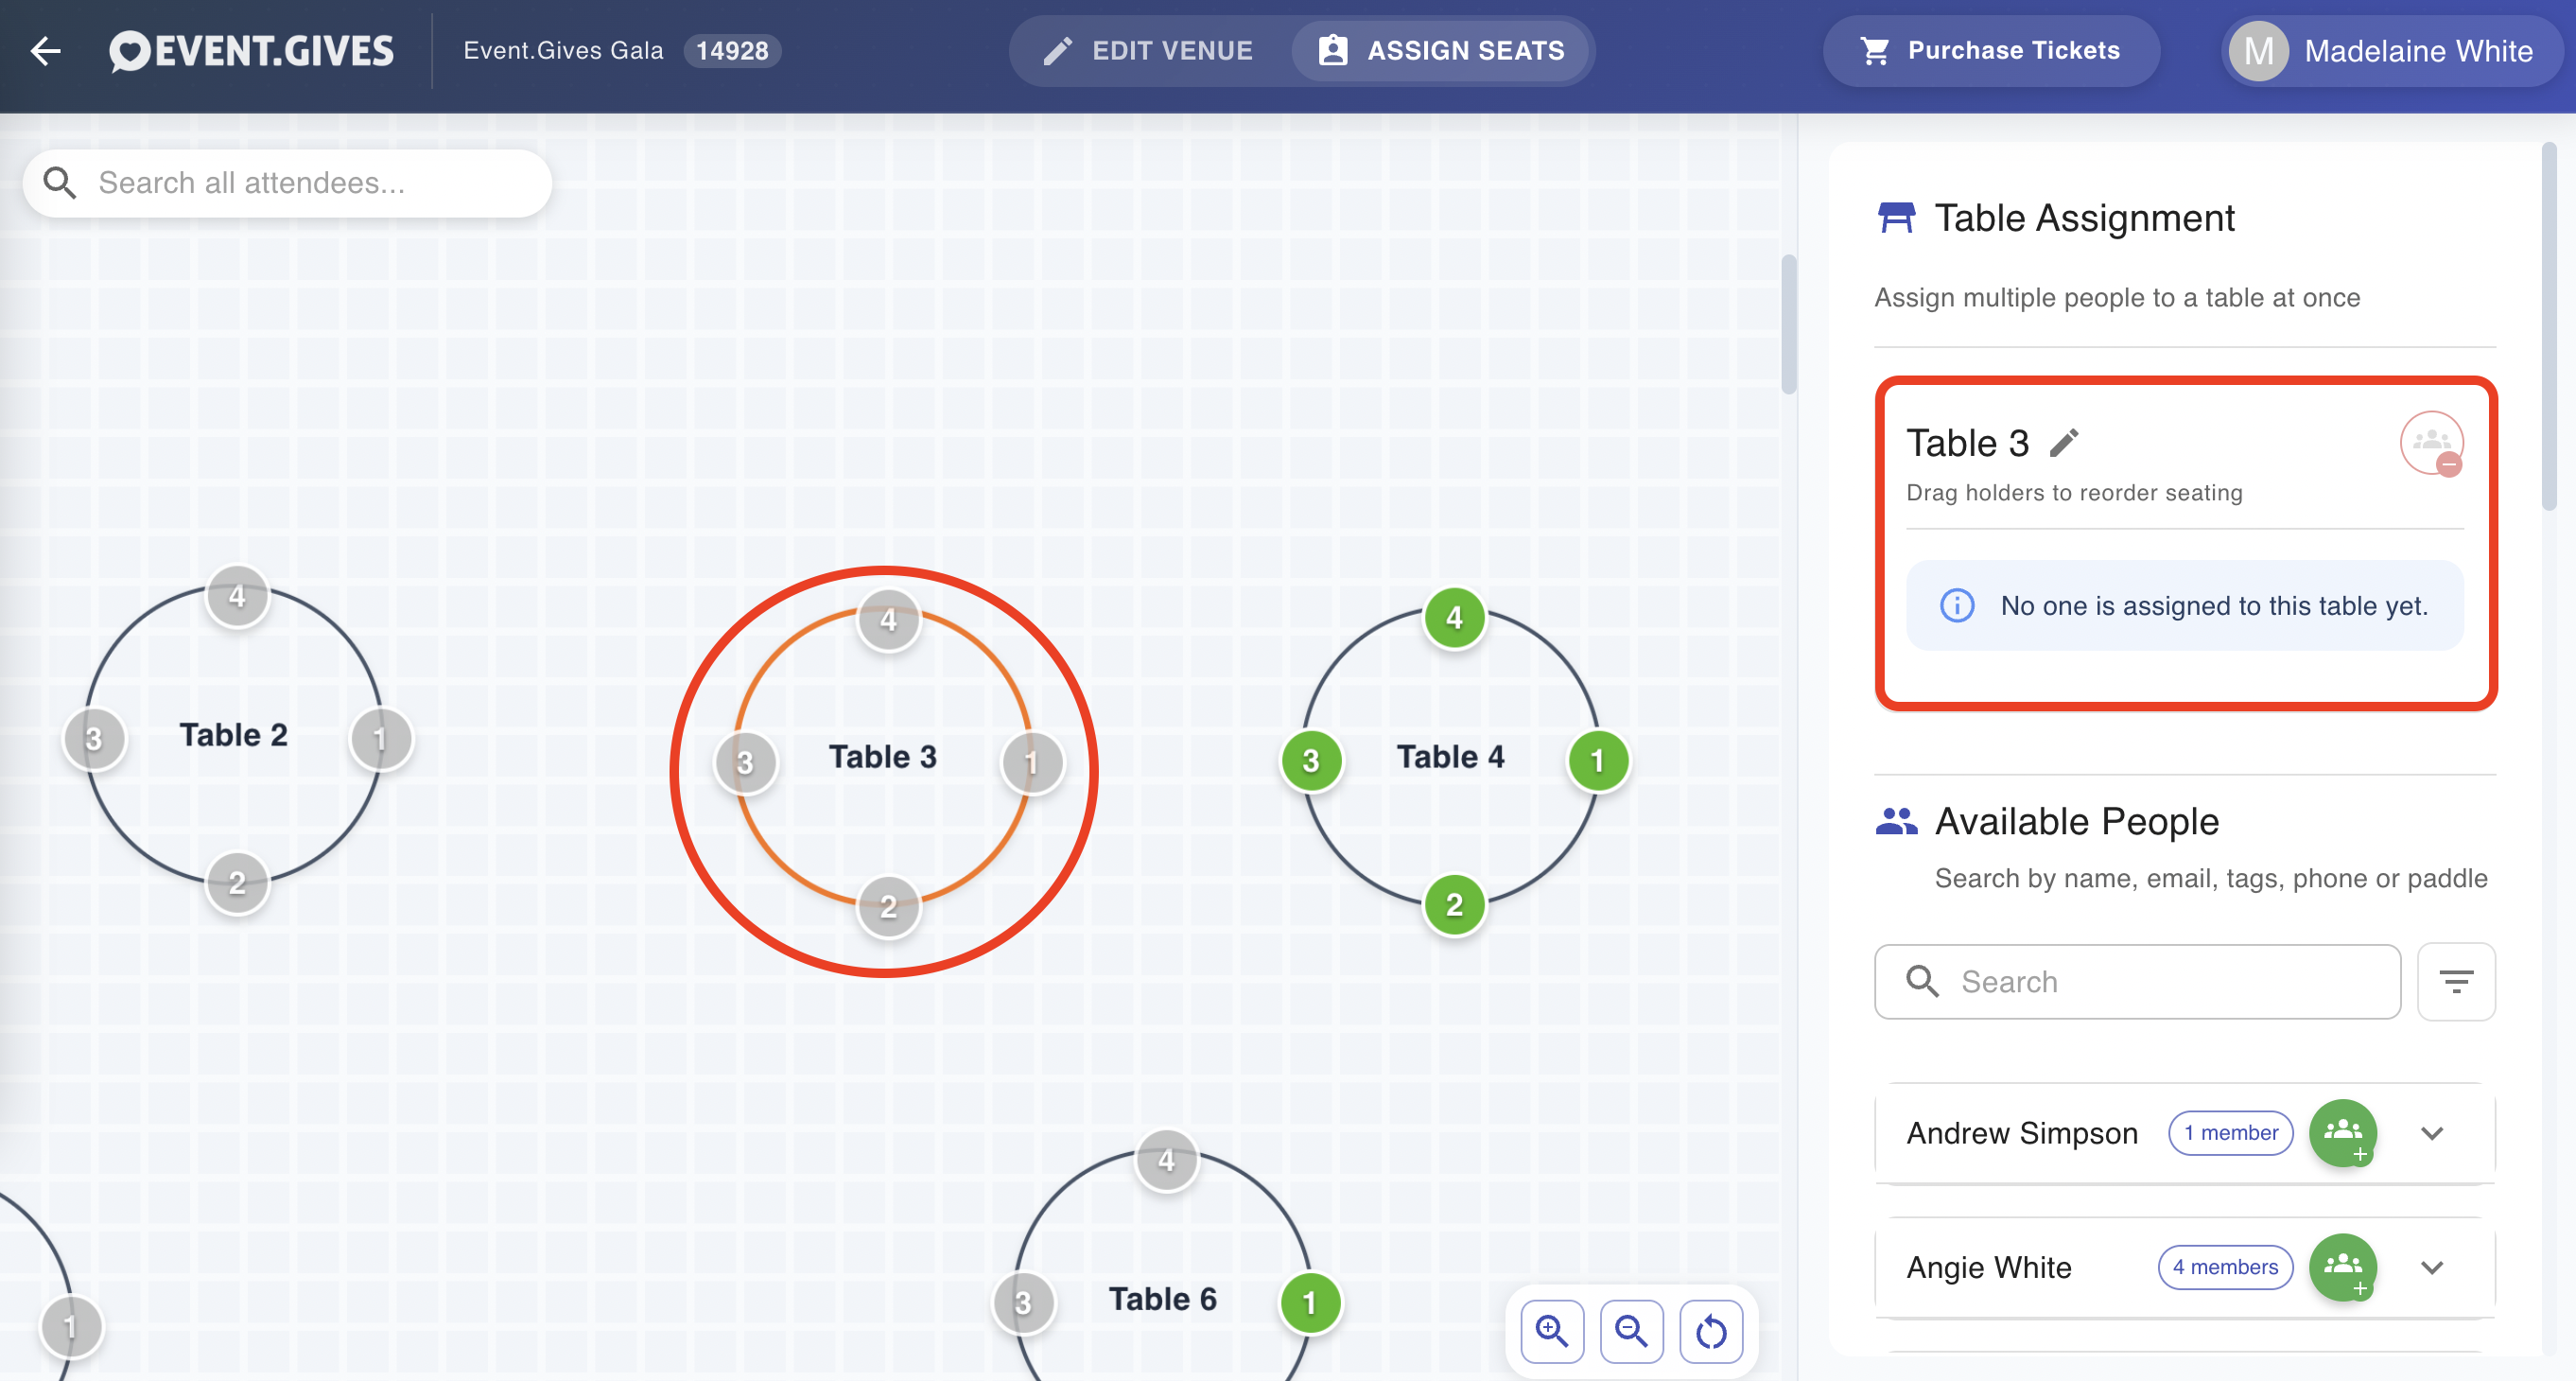Open the Event.Gives logo home
Viewport: 2576px width, 1381px height.
[252, 51]
